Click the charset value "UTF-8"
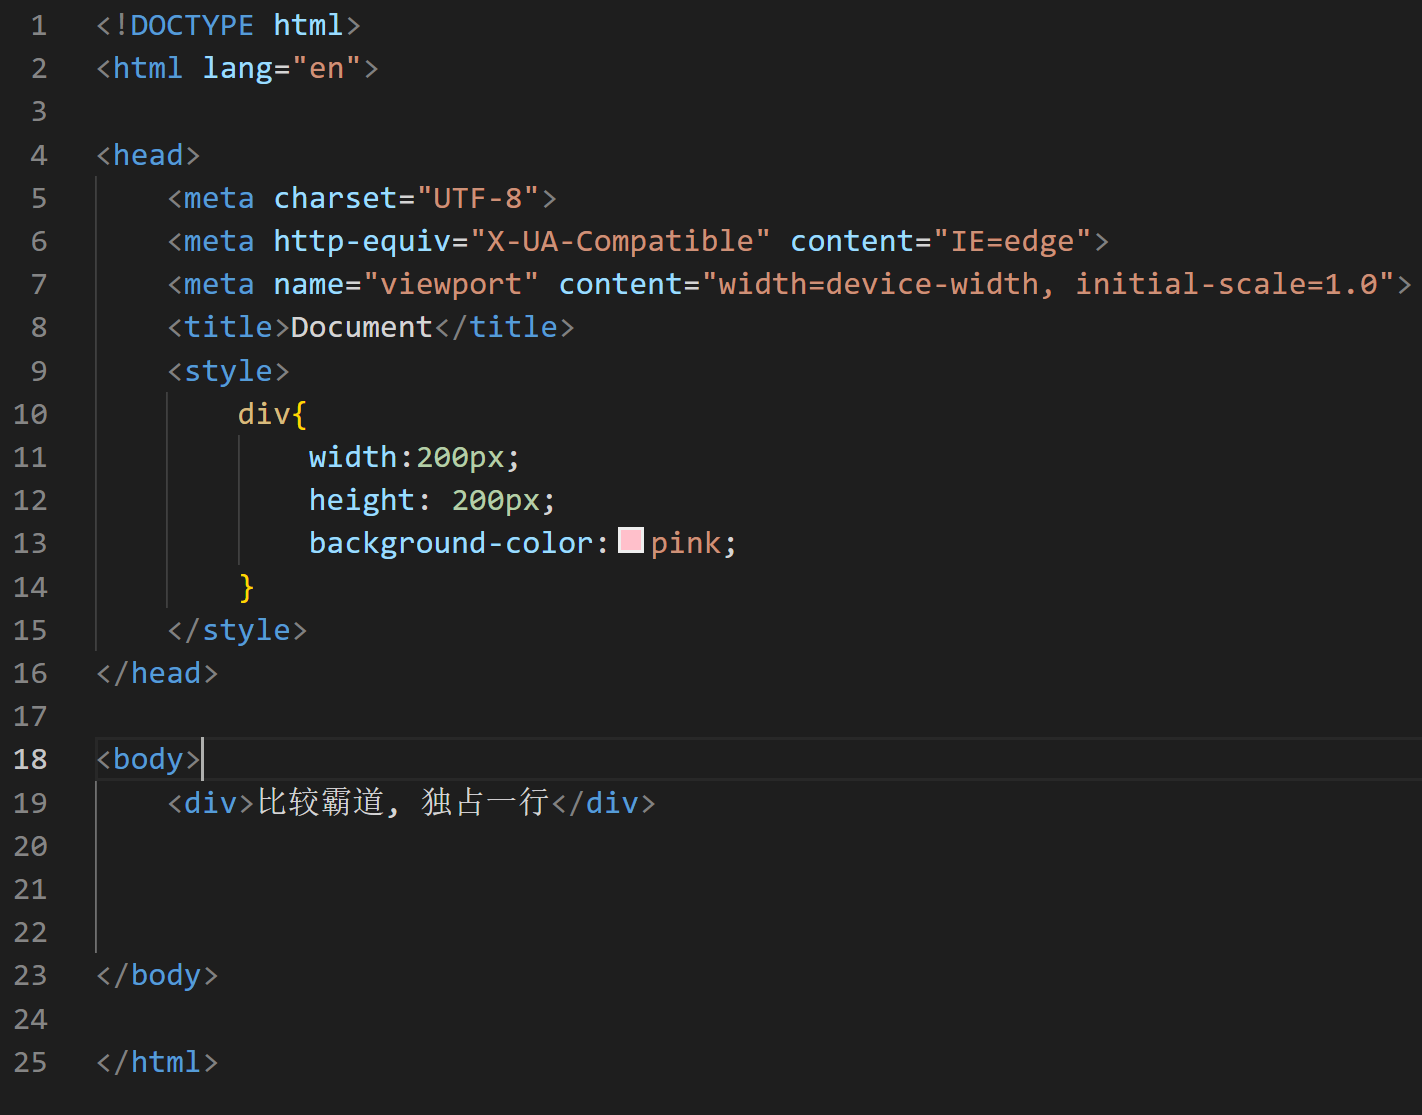This screenshot has height=1115, width=1422. point(478,198)
